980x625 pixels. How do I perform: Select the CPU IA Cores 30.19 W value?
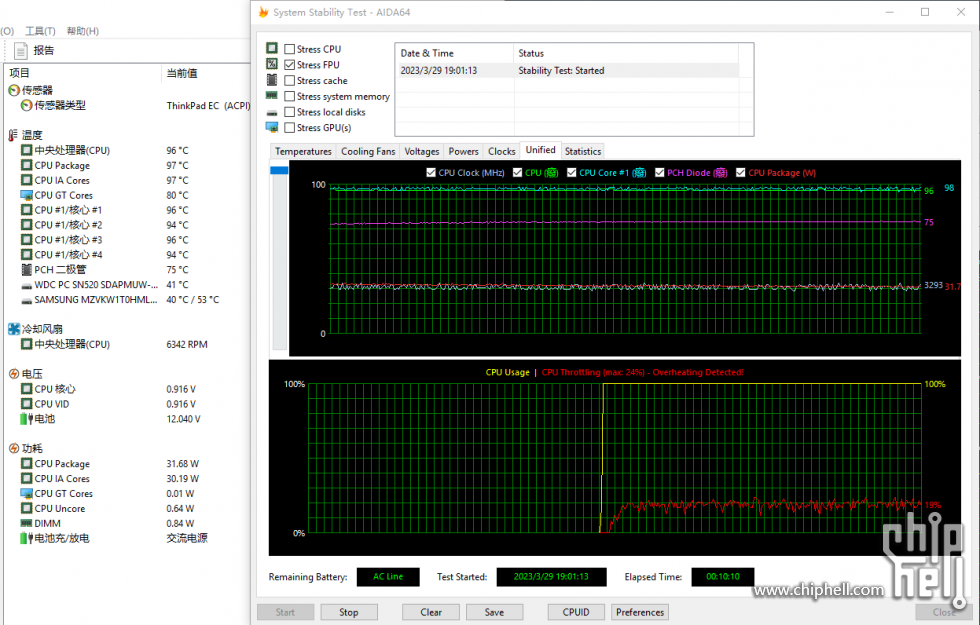pyautogui.click(x=182, y=479)
